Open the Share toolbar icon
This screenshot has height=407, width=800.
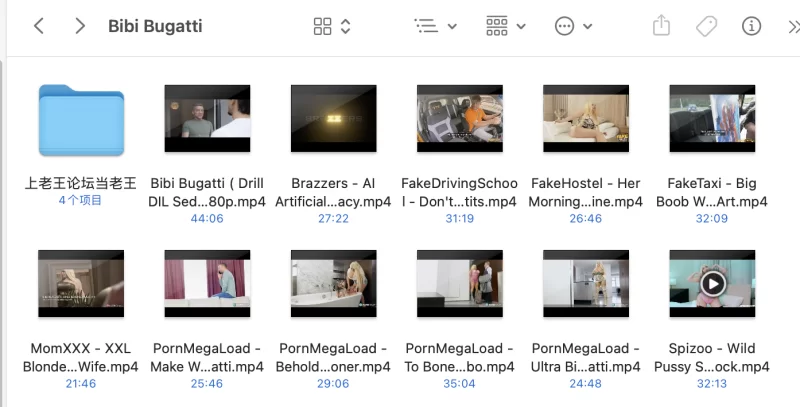click(x=661, y=26)
